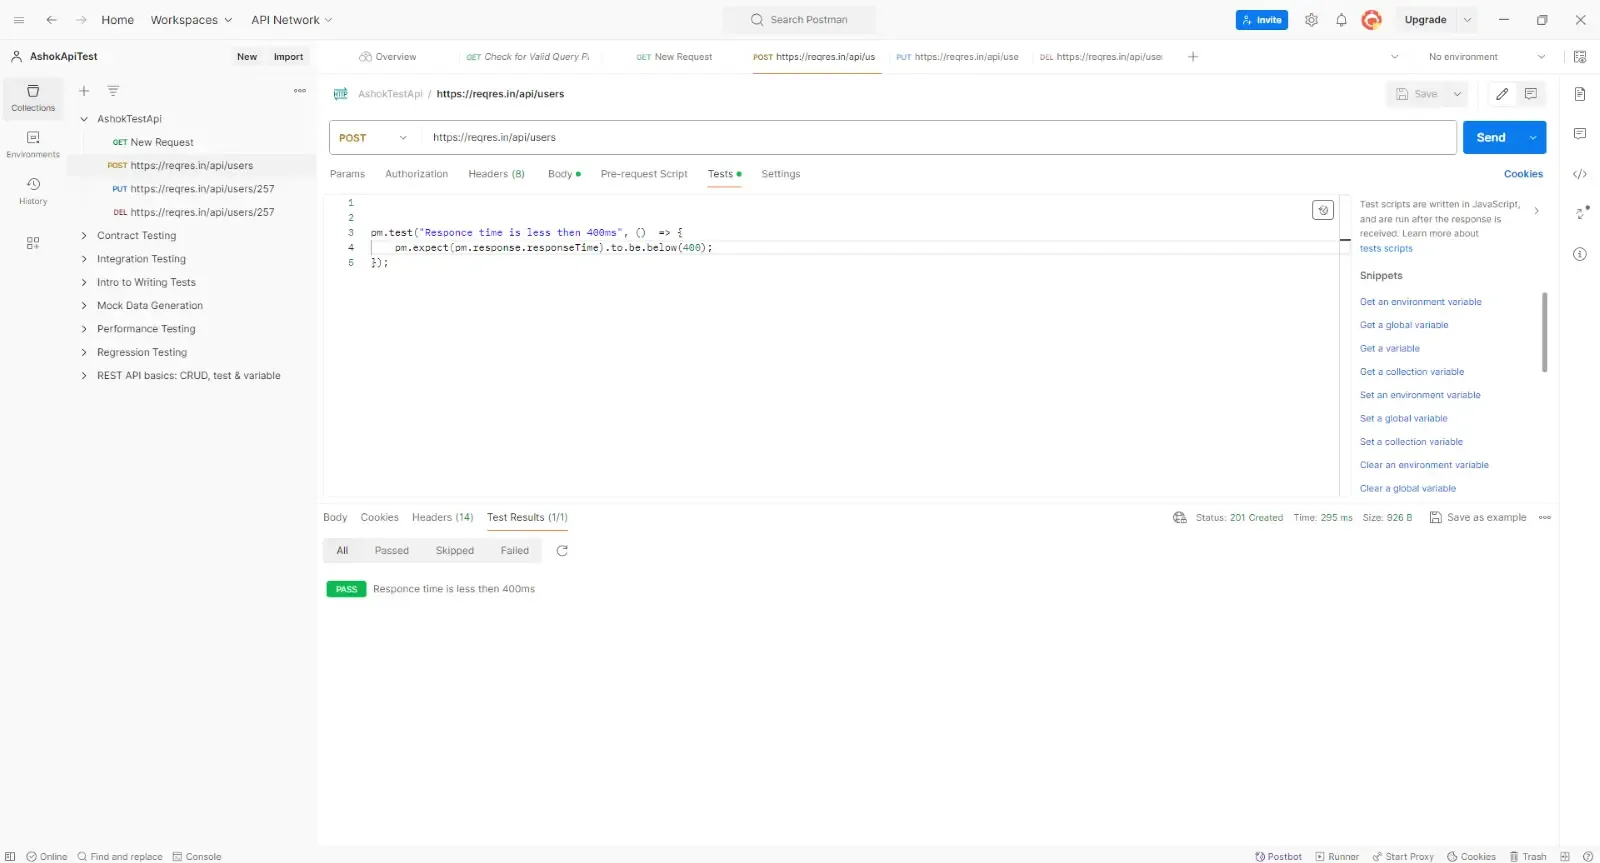
Task: Click Save as example
Action: pos(1478,518)
